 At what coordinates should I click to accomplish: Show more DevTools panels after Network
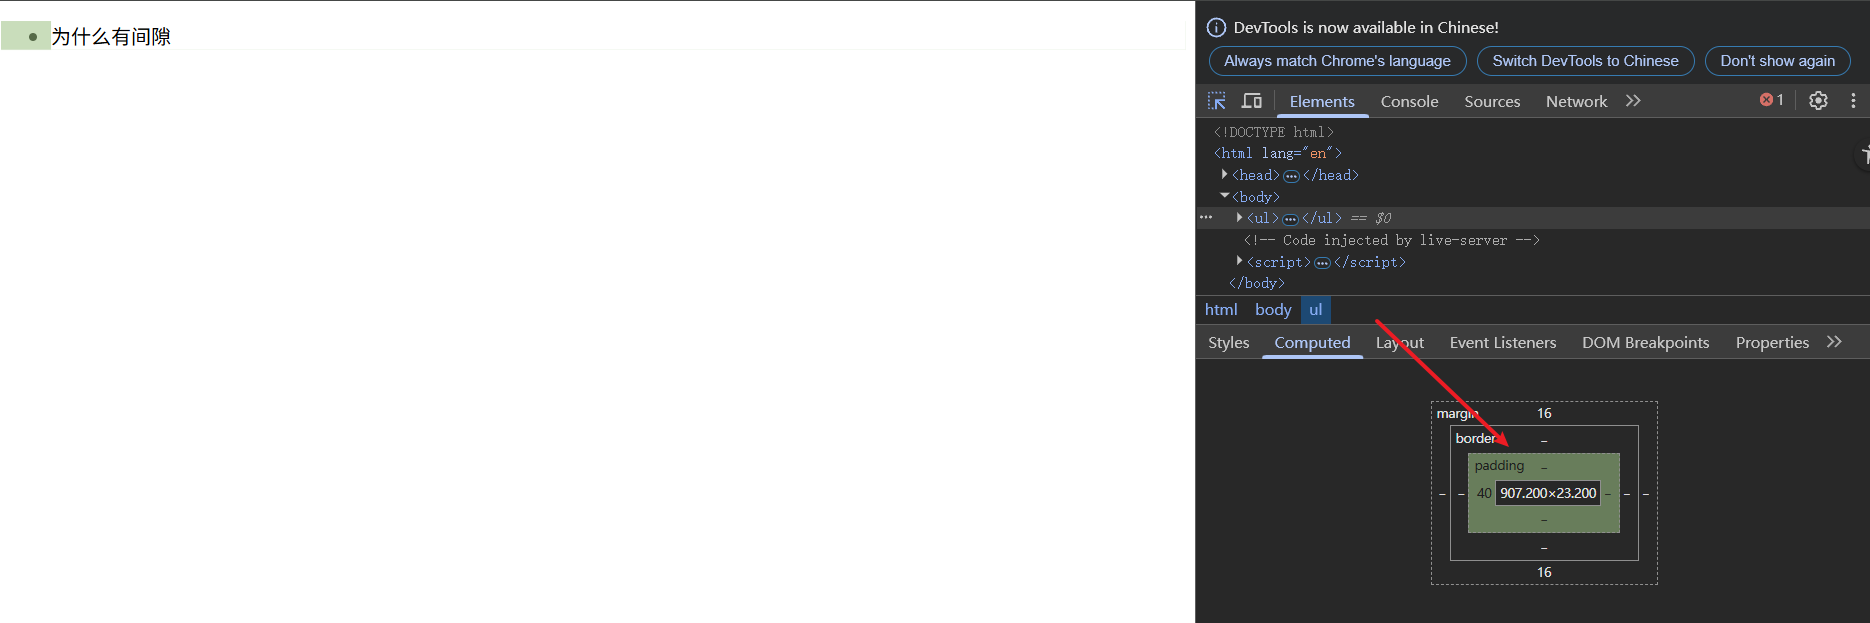1633,101
